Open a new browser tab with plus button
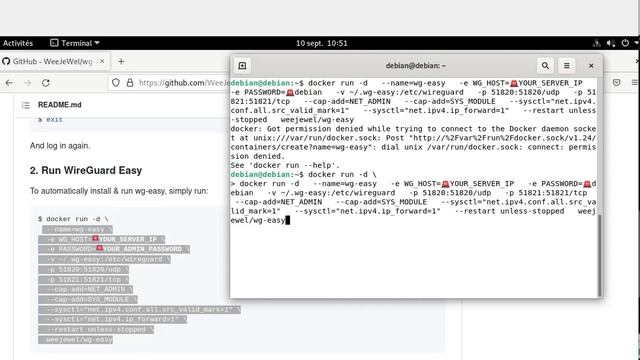The width and height of the screenshot is (640, 360). pyautogui.click(x=121, y=61)
